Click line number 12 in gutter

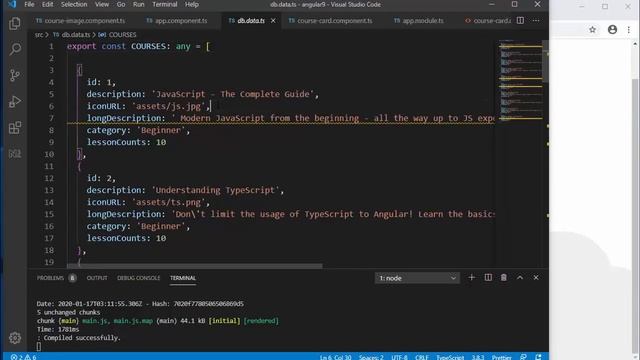tap(49, 178)
